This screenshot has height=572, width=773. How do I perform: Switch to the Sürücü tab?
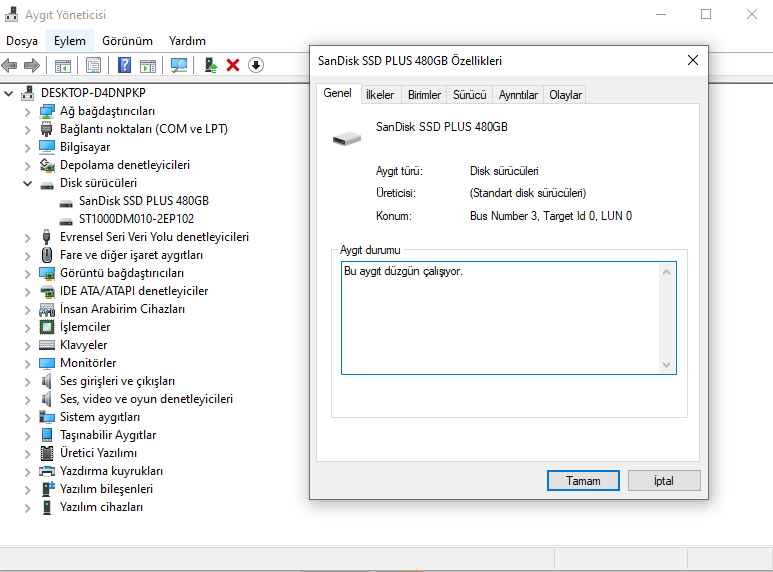470,95
